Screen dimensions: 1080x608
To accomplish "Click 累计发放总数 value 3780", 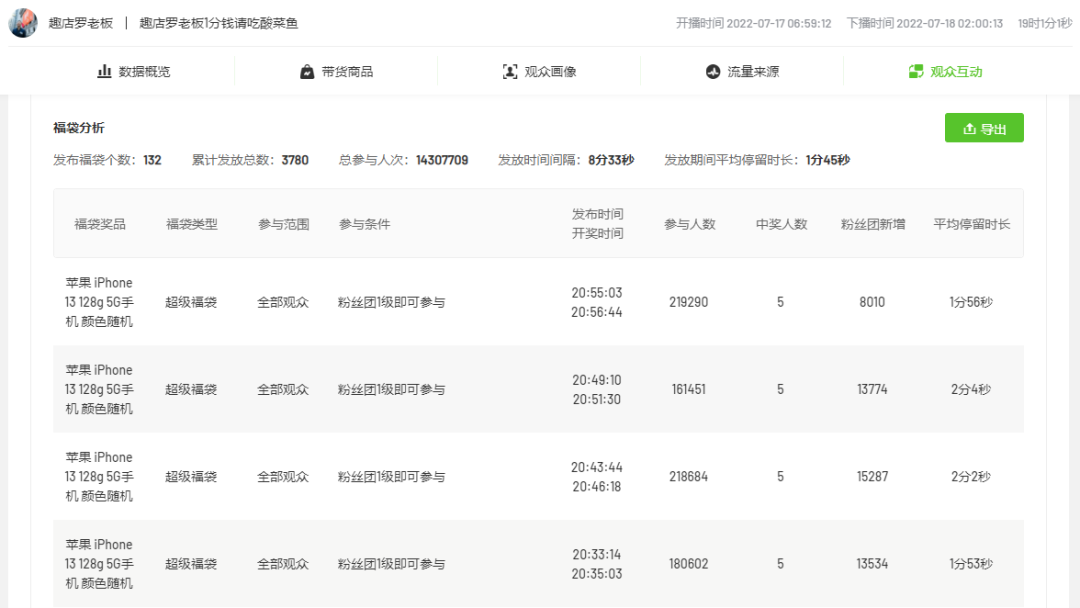I will pyautogui.click(x=295, y=160).
